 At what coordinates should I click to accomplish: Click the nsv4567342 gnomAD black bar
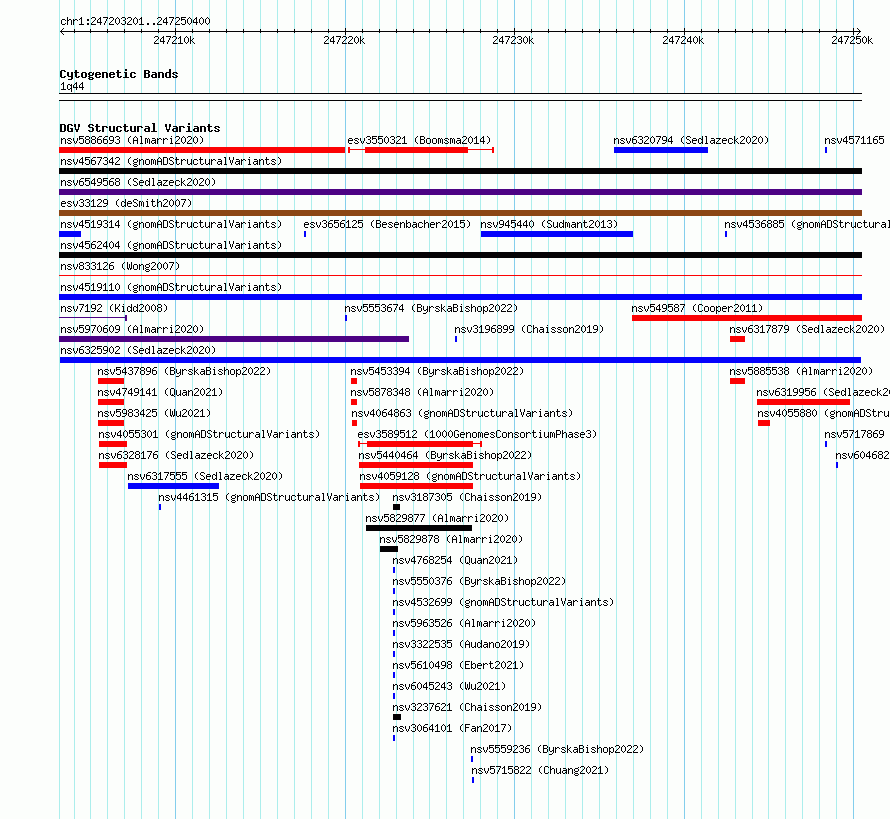(460, 171)
